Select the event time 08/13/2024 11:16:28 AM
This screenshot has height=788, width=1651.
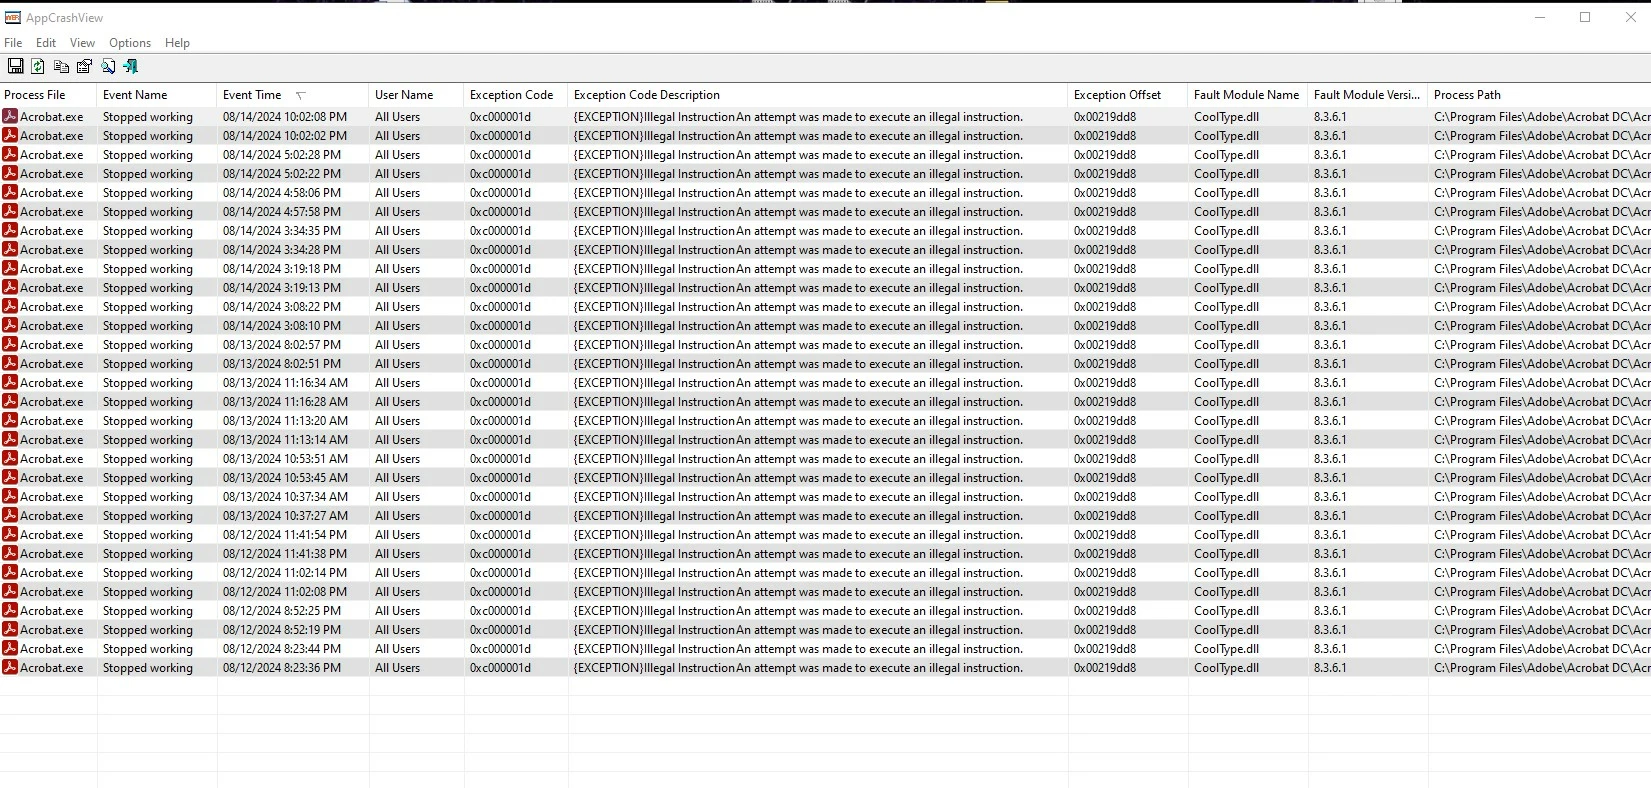click(285, 402)
